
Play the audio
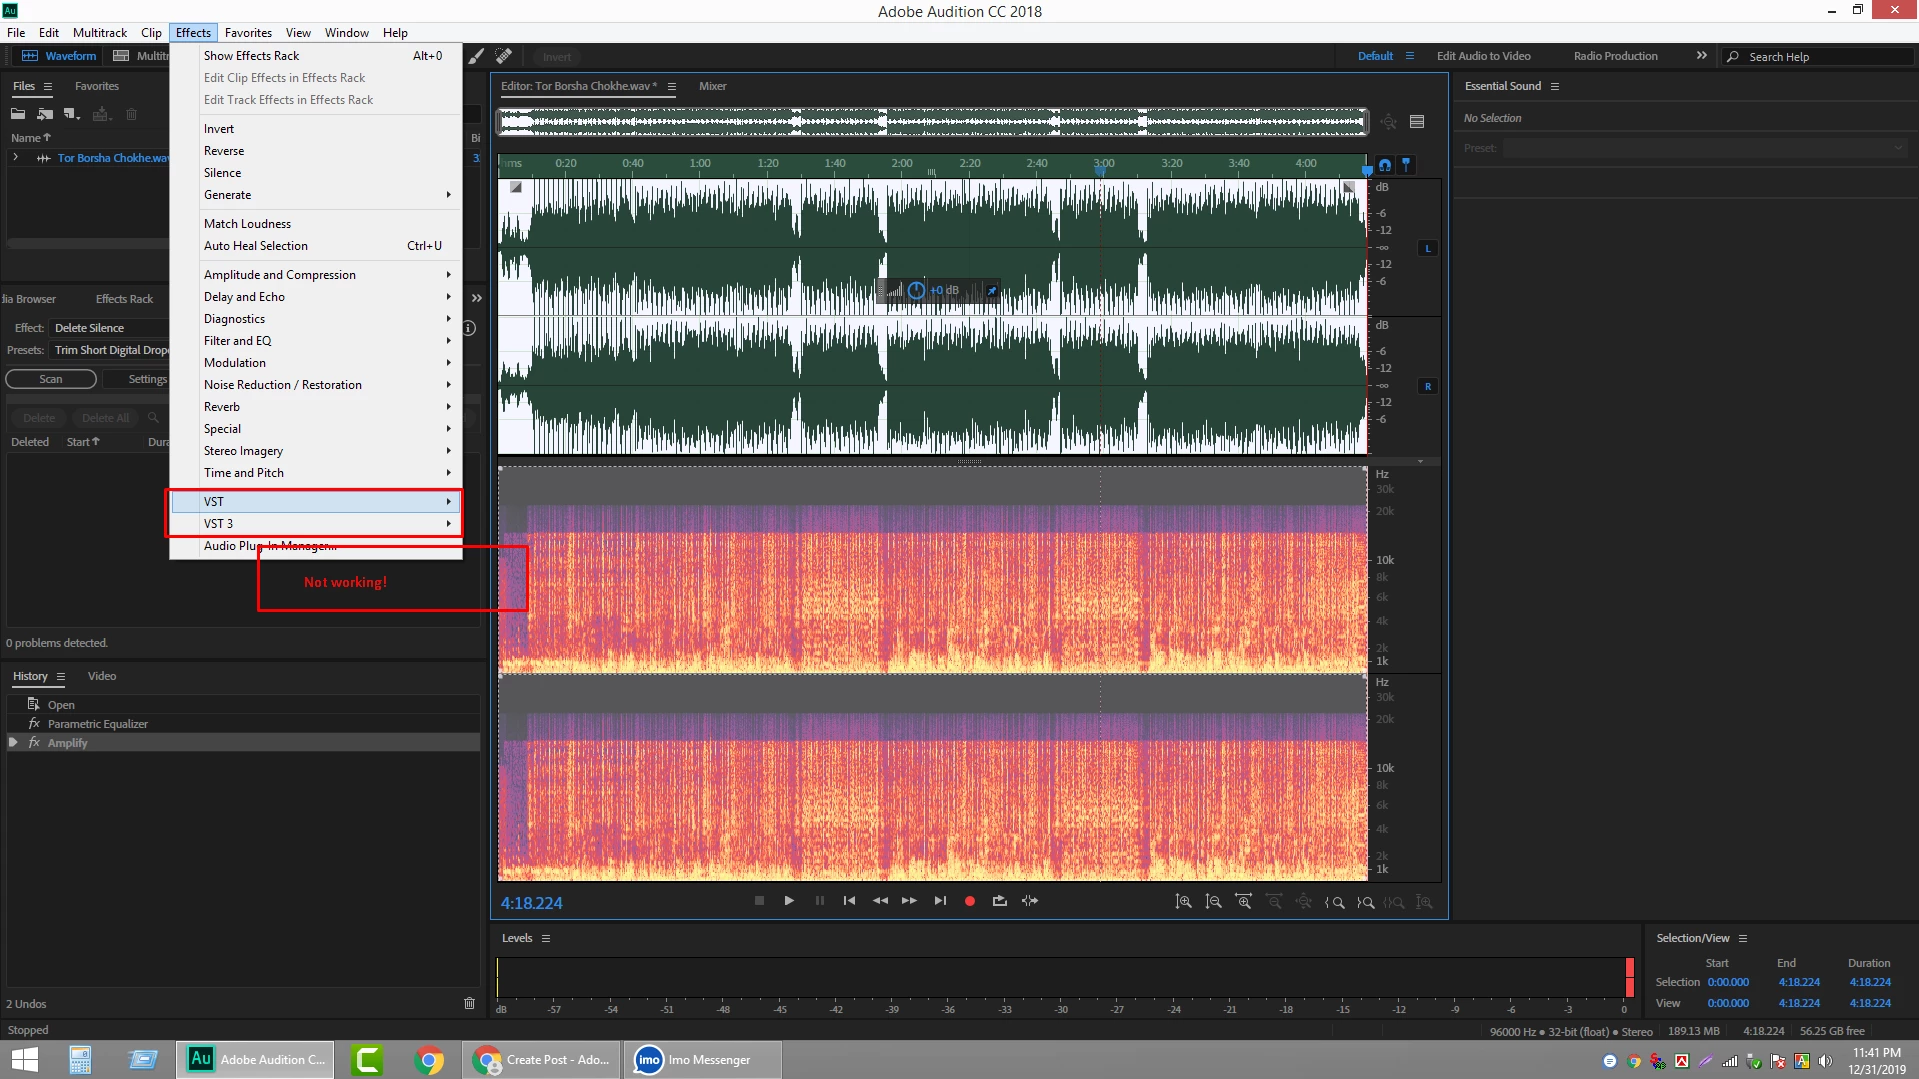tap(789, 901)
